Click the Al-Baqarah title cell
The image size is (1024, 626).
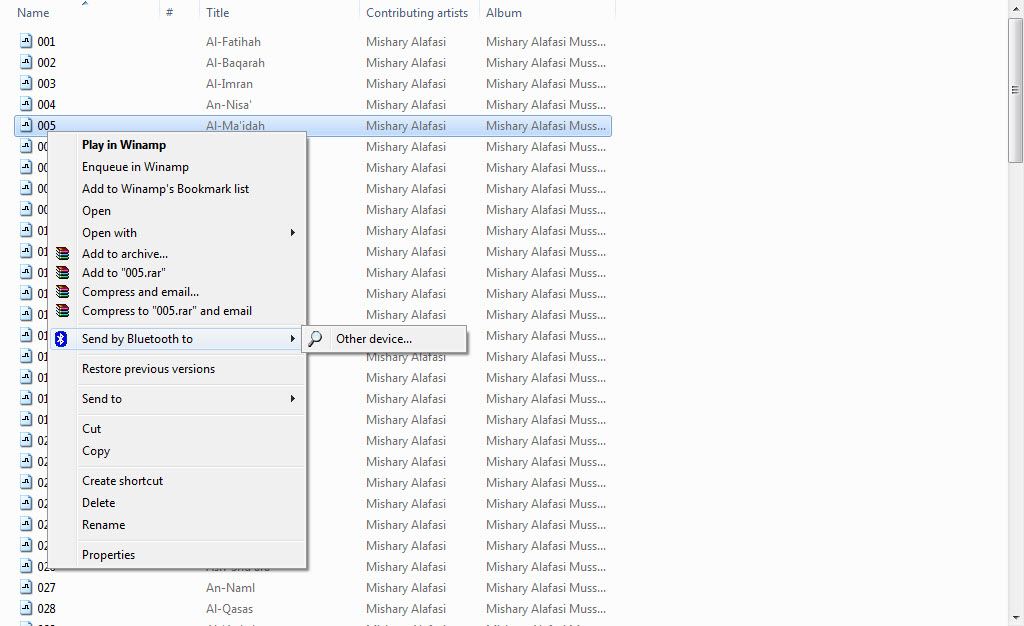[x=235, y=63]
